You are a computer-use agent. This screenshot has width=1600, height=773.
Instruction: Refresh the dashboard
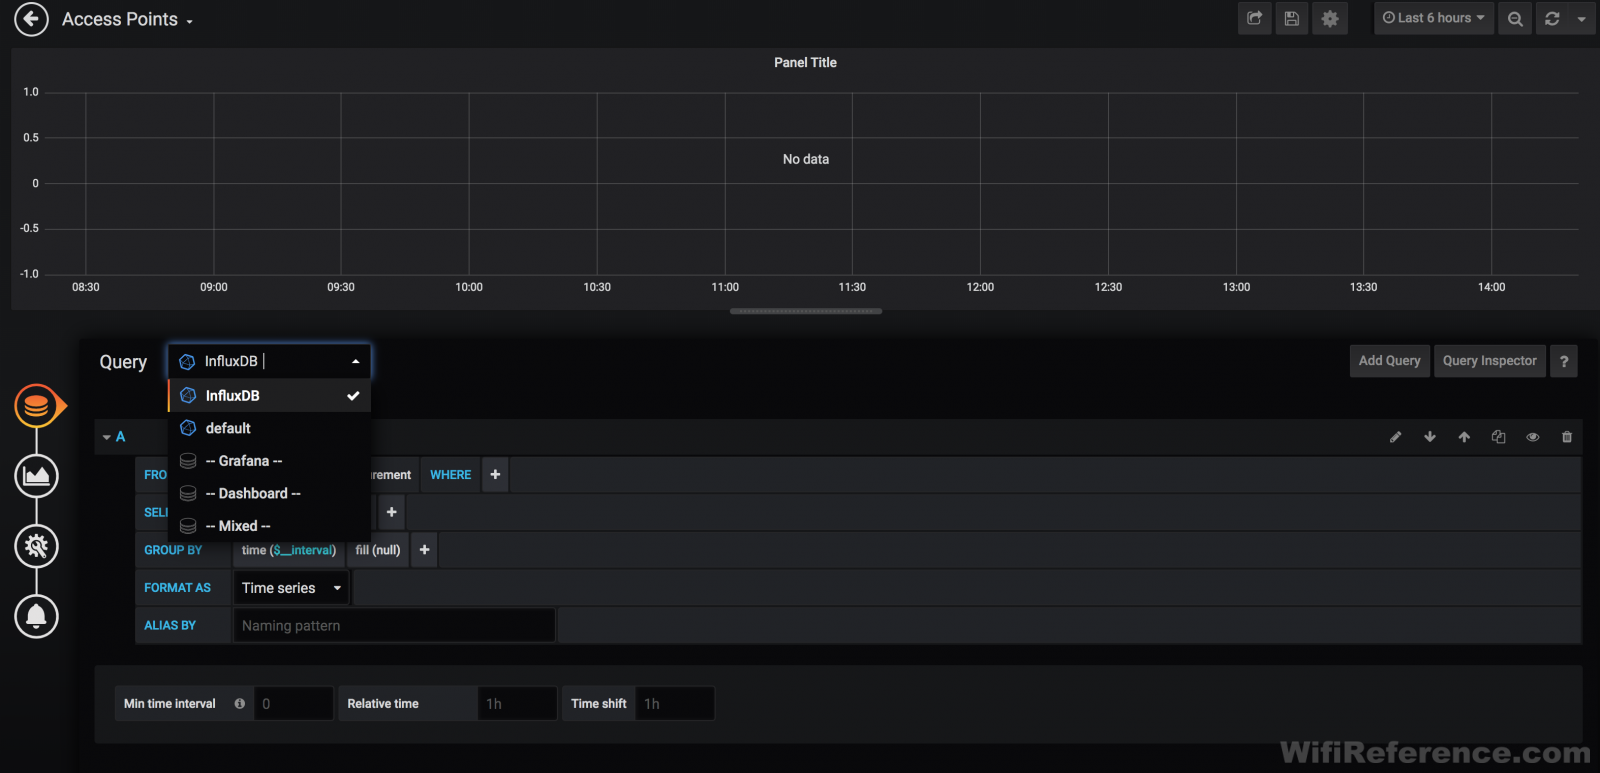coord(1552,18)
